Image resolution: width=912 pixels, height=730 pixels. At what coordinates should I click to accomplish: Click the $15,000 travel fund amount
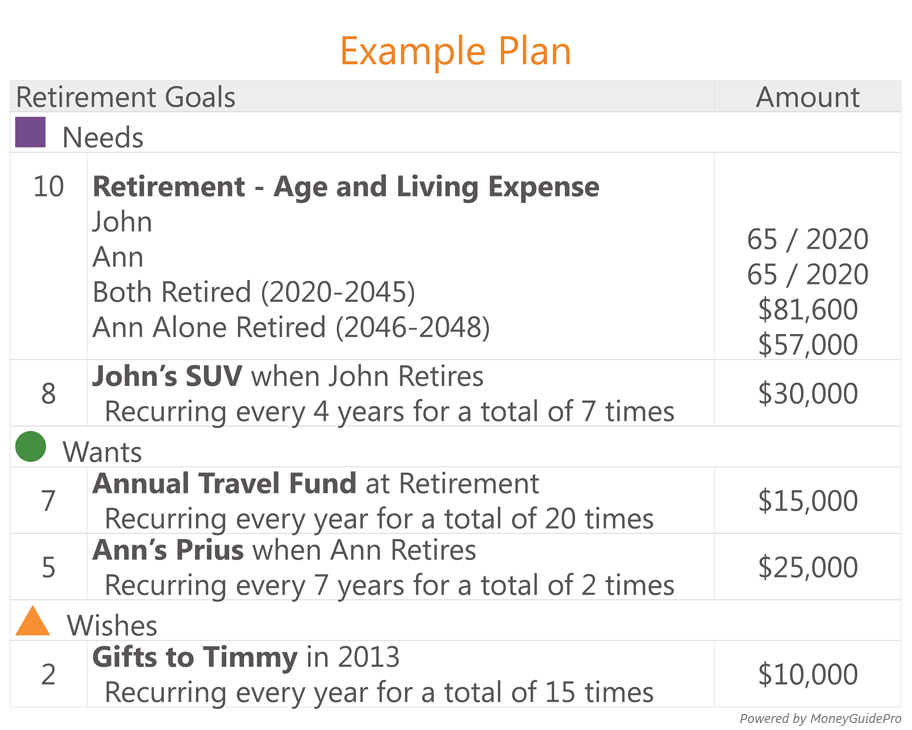pos(807,501)
